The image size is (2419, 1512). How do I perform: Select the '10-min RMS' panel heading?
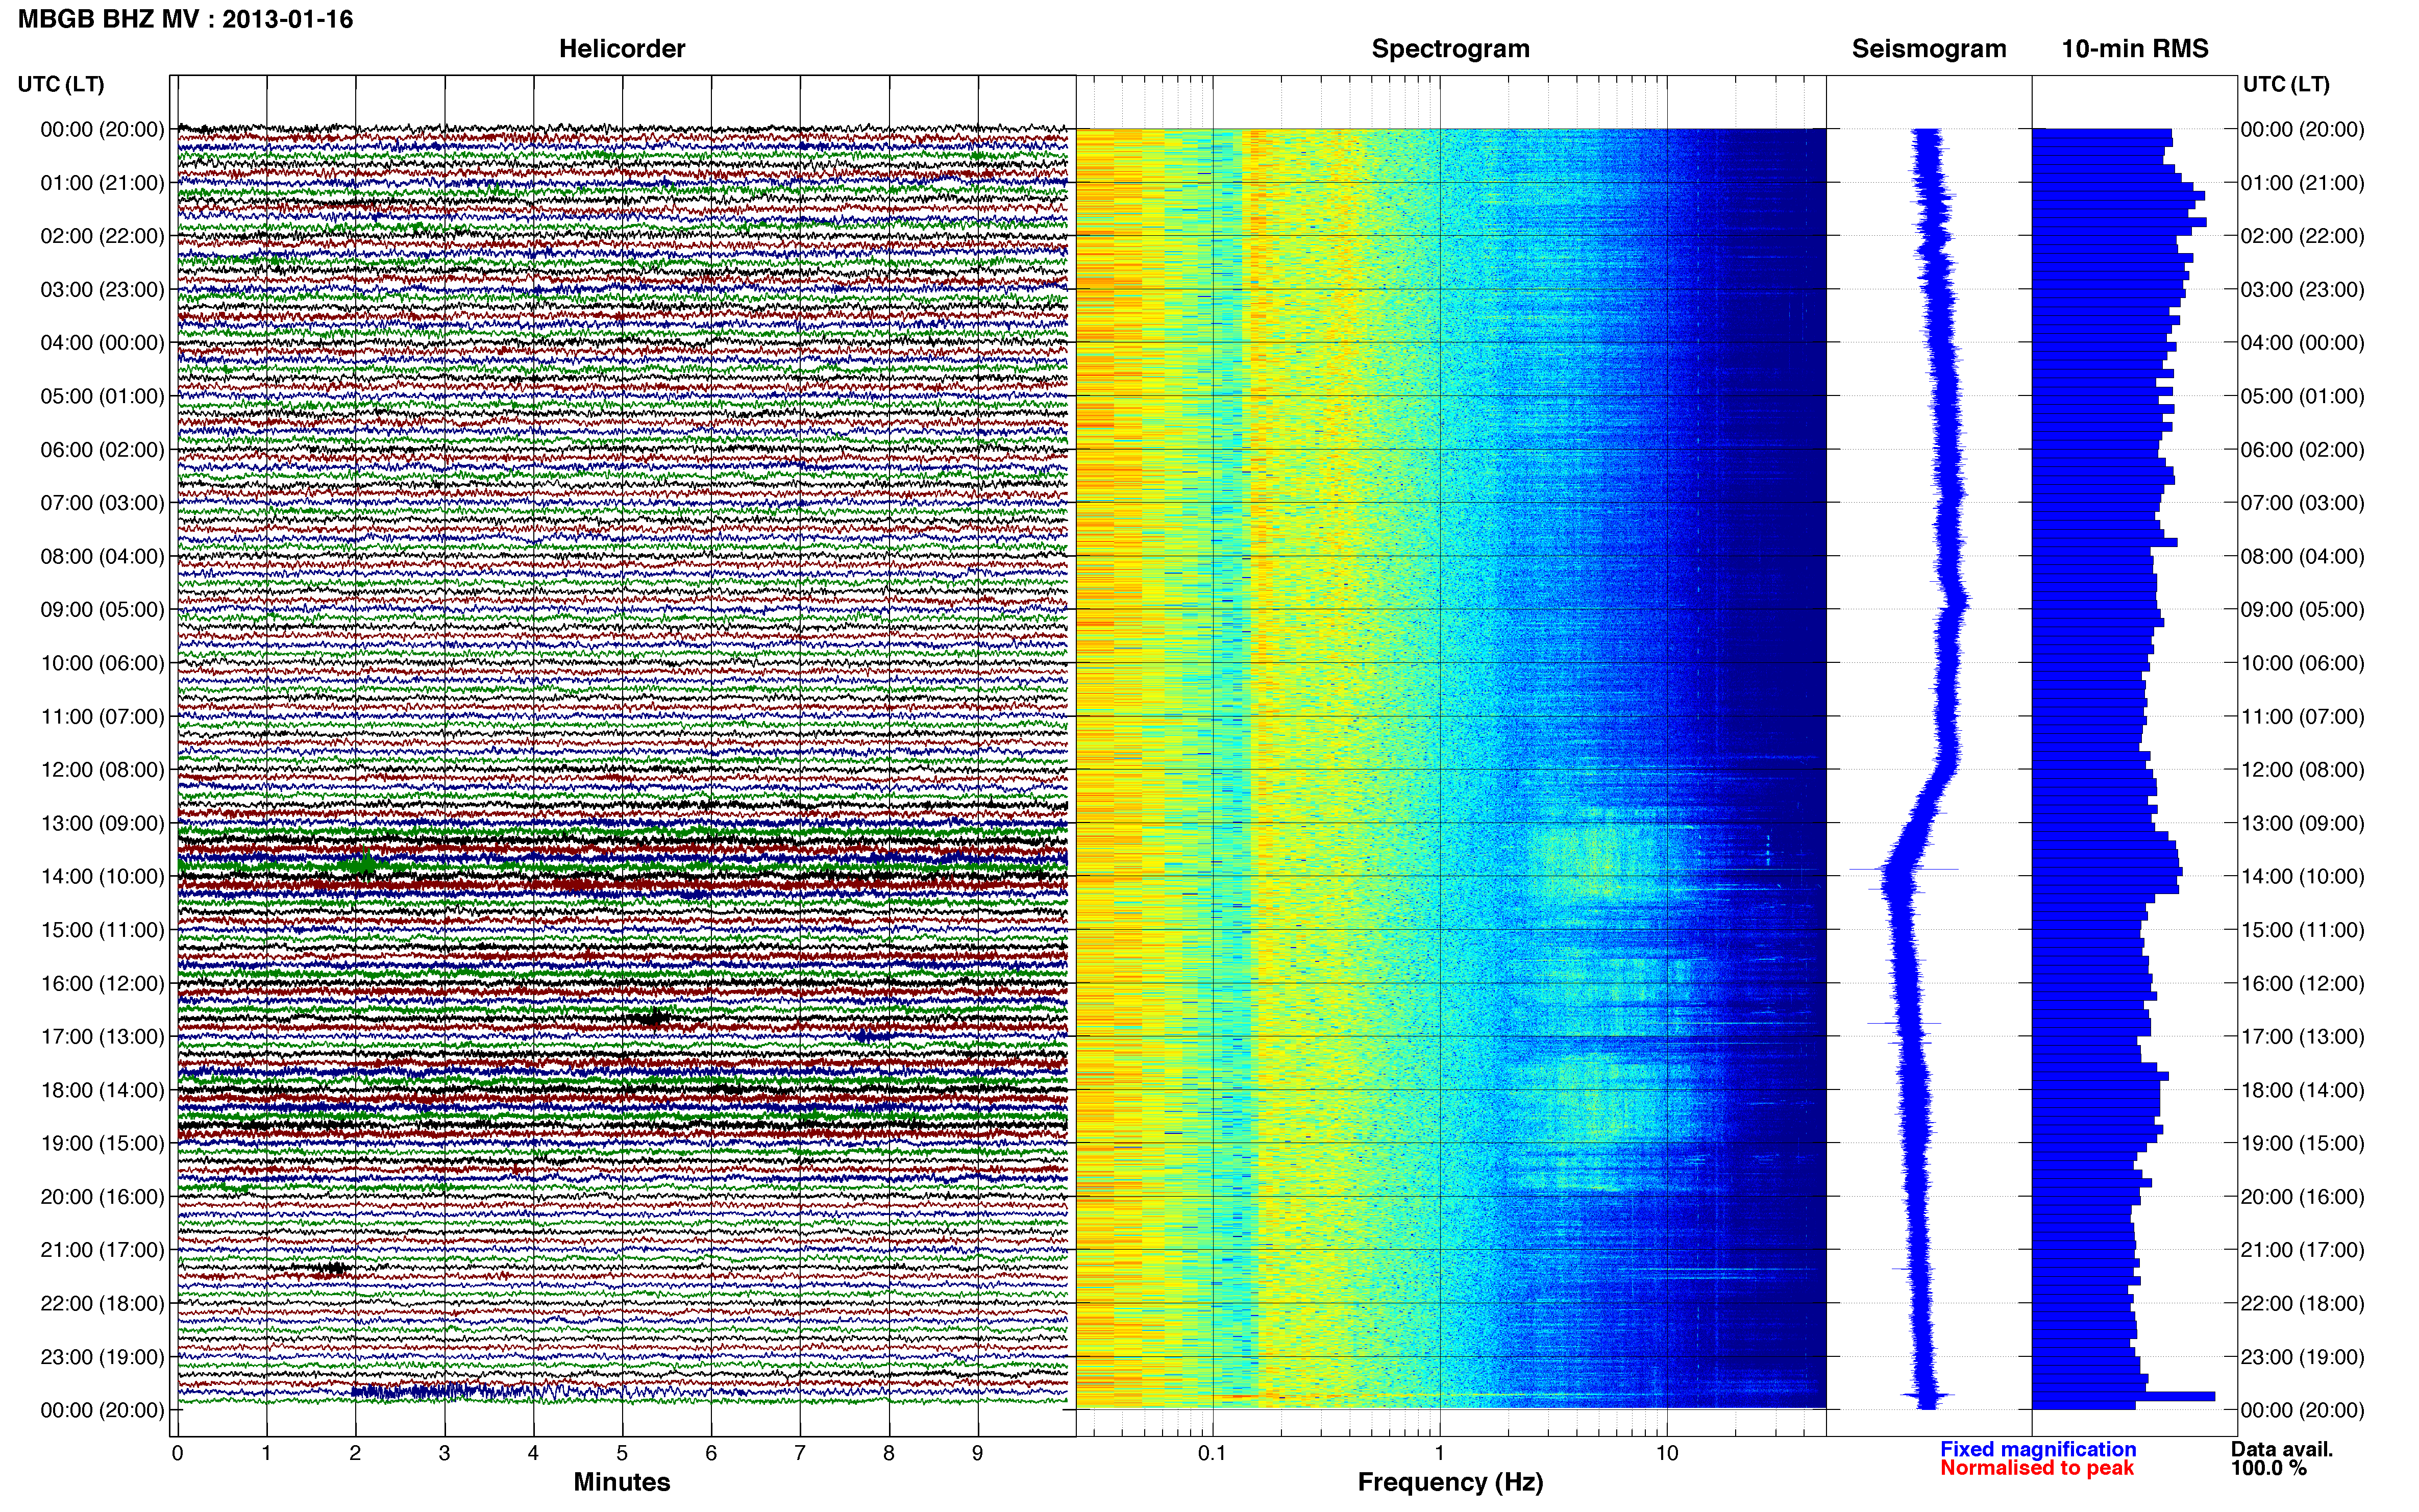point(2134,49)
